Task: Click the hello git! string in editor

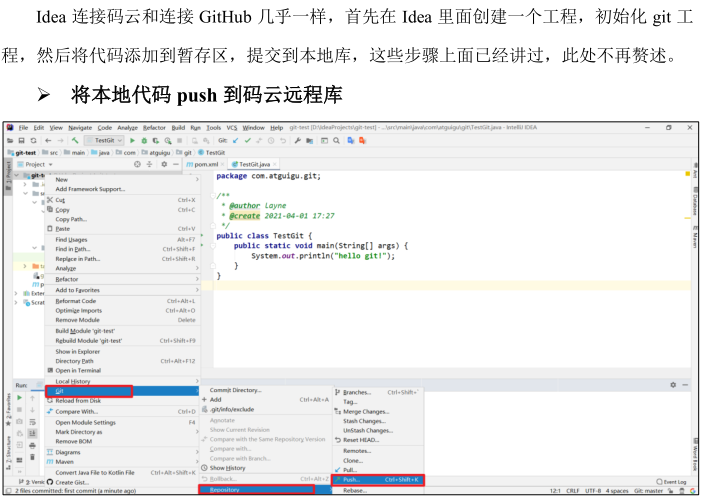Action: [x=360, y=256]
